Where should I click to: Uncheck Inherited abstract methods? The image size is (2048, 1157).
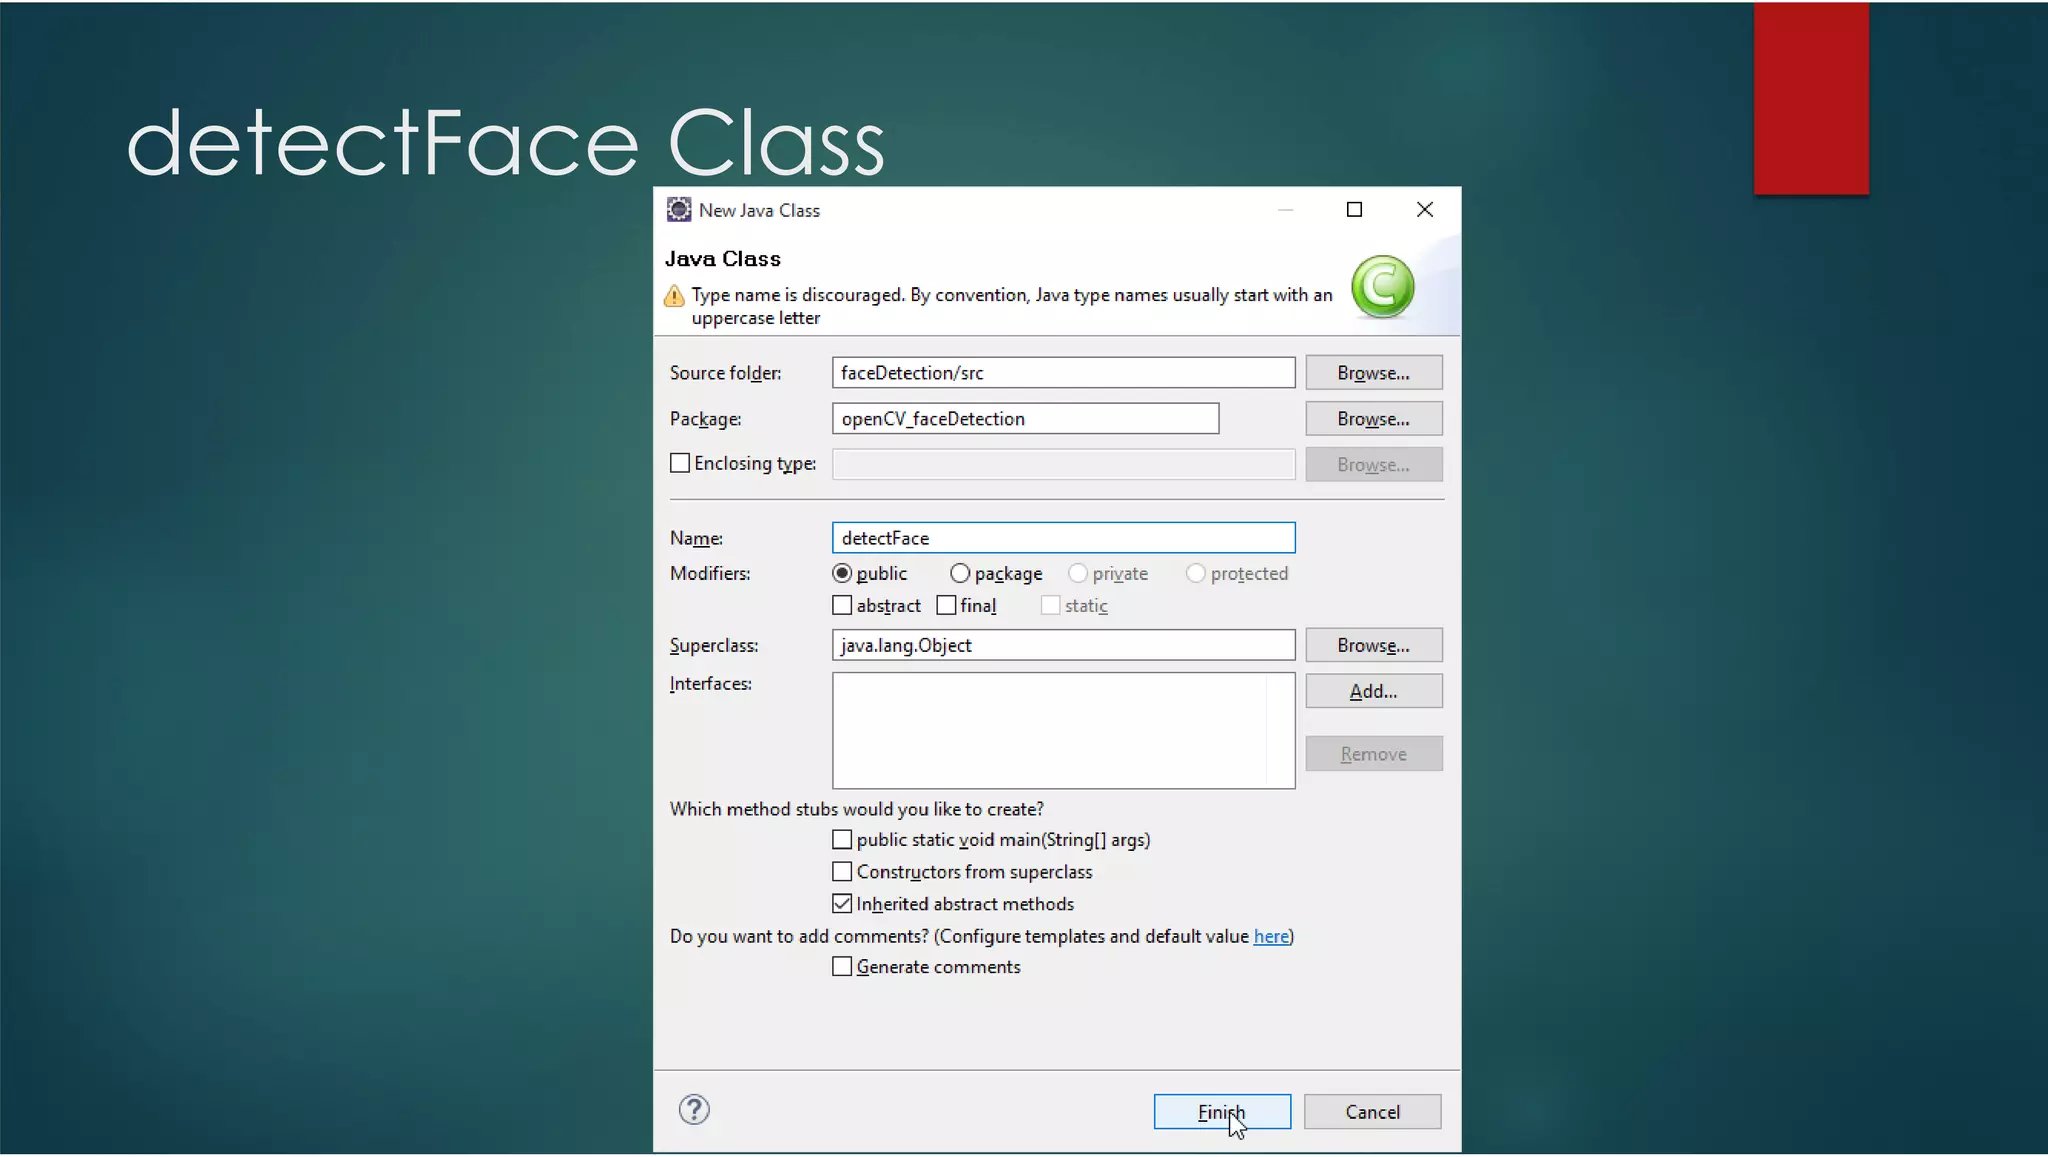coord(842,904)
